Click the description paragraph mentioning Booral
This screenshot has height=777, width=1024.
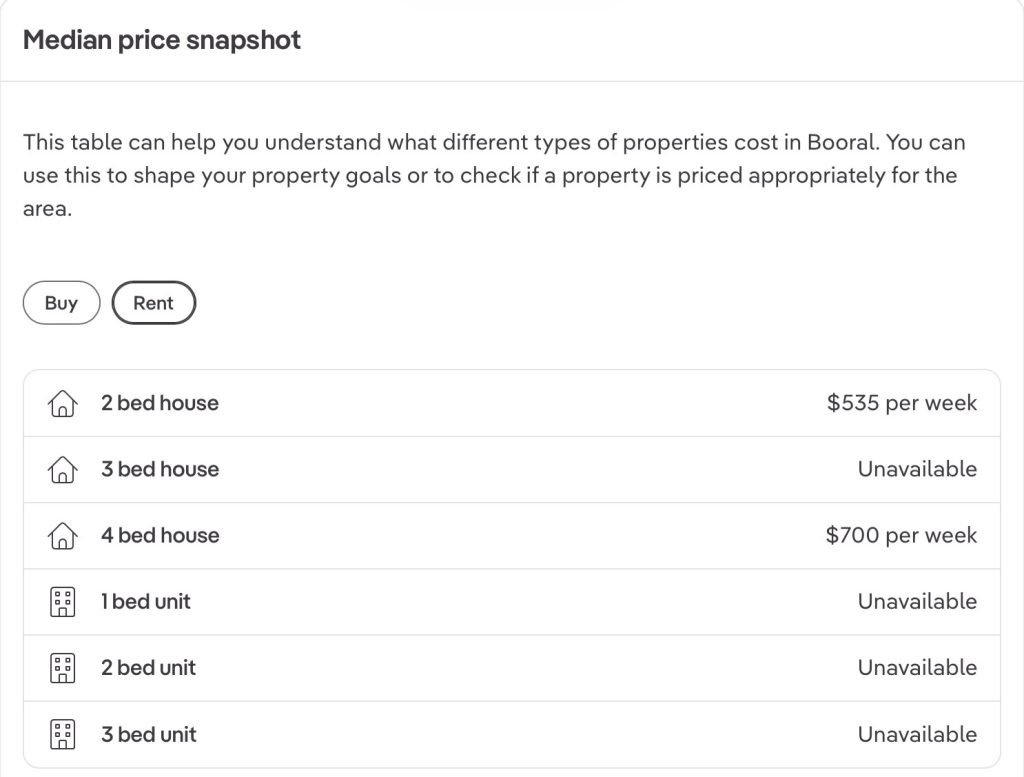(494, 175)
